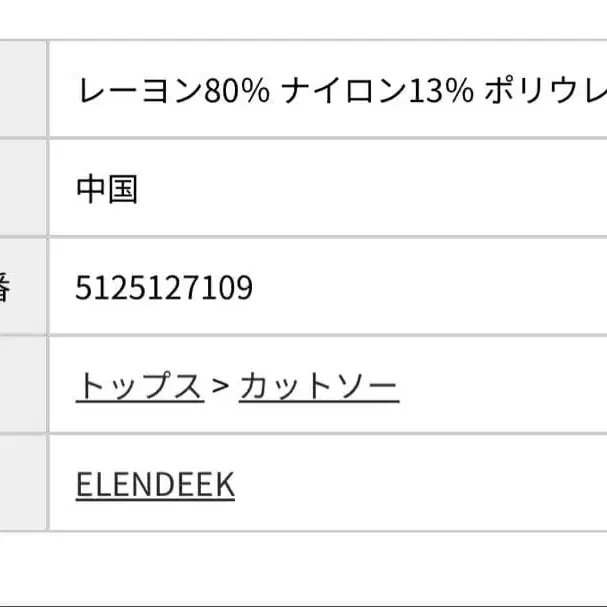The height and width of the screenshot is (607, 607).
Task: Click the white area above the material row
Action: [300, 18]
